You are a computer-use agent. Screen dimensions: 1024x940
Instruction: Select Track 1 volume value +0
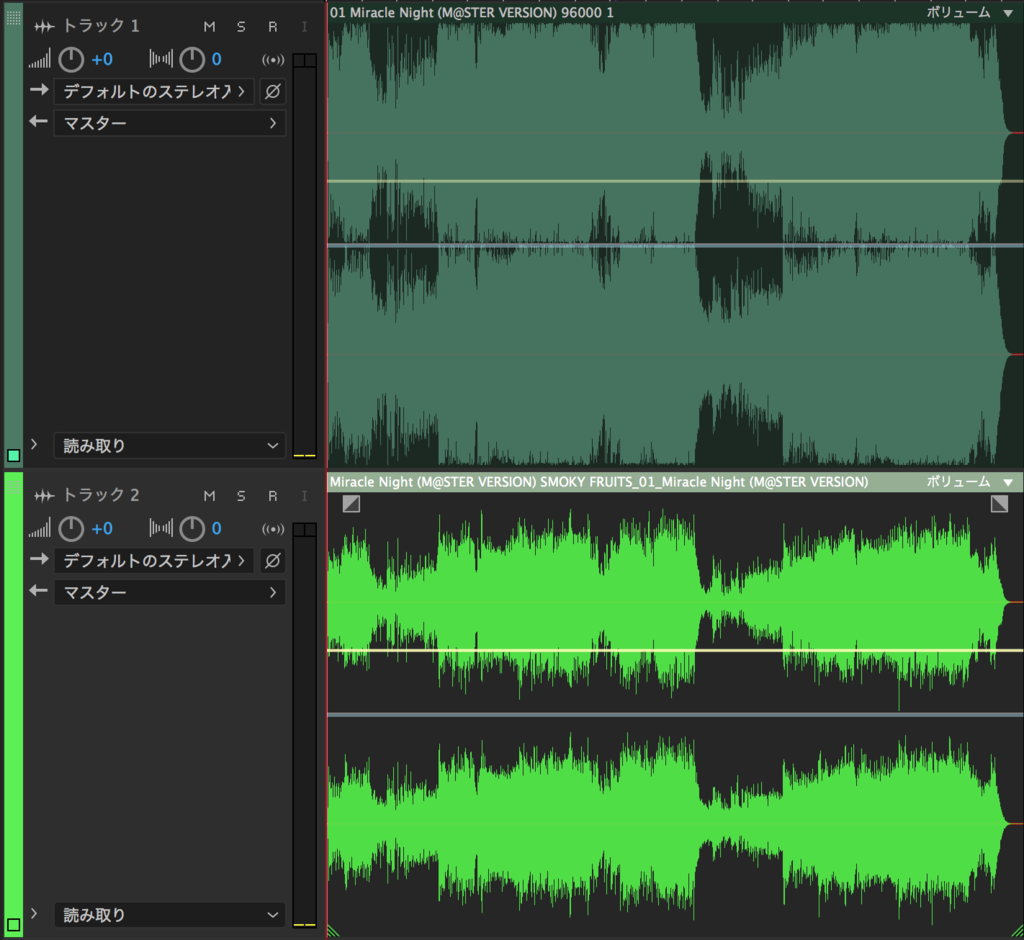coord(102,59)
